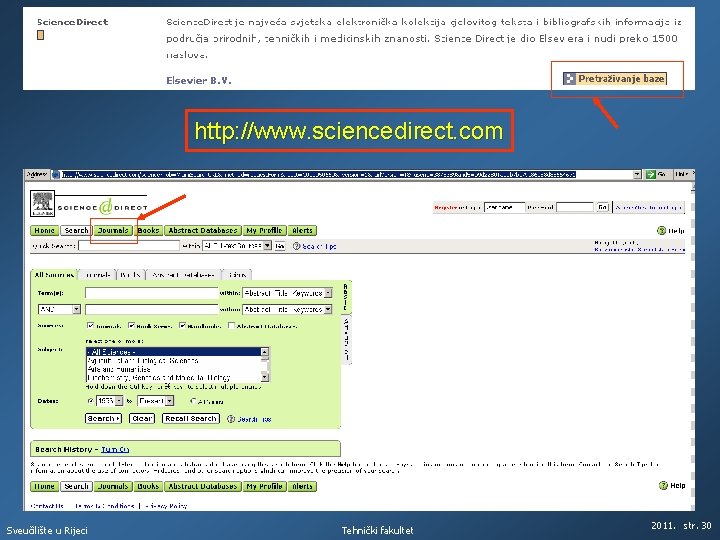Toggle the Handbooks source checkbox
Screen dimensions: 720x540
[182, 326]
